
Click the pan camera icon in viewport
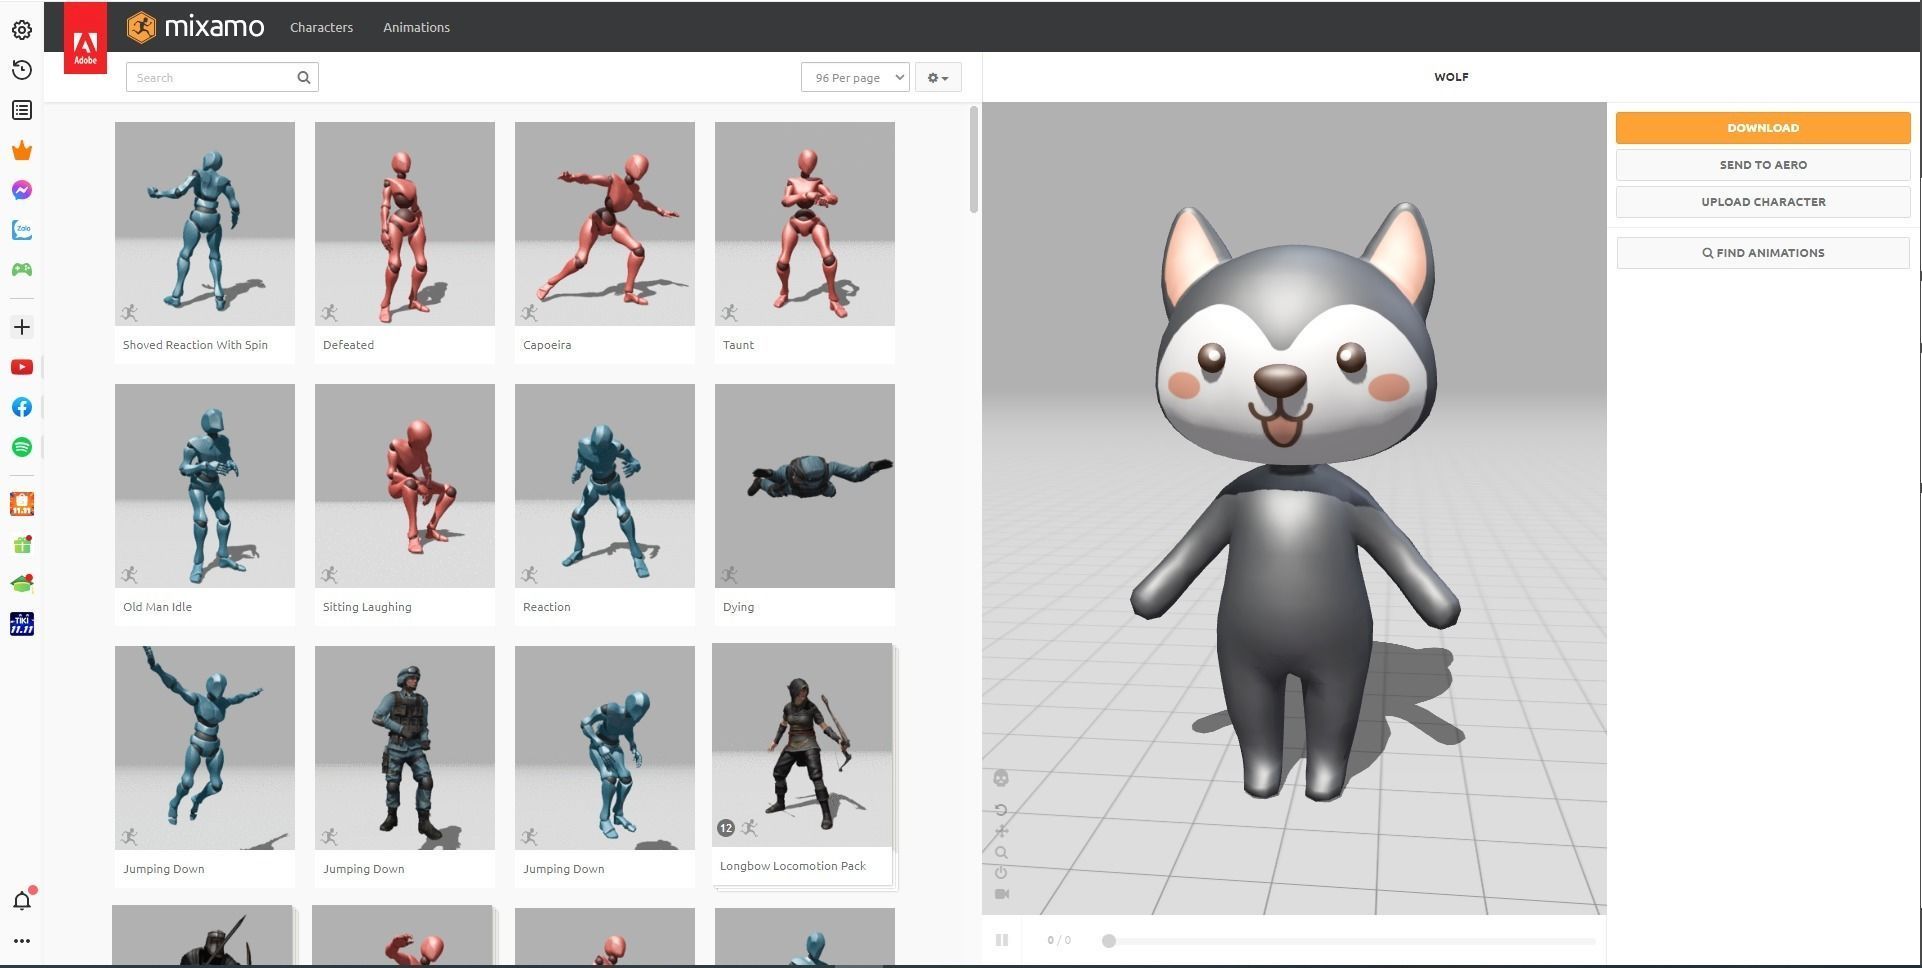coord(1001,831)
